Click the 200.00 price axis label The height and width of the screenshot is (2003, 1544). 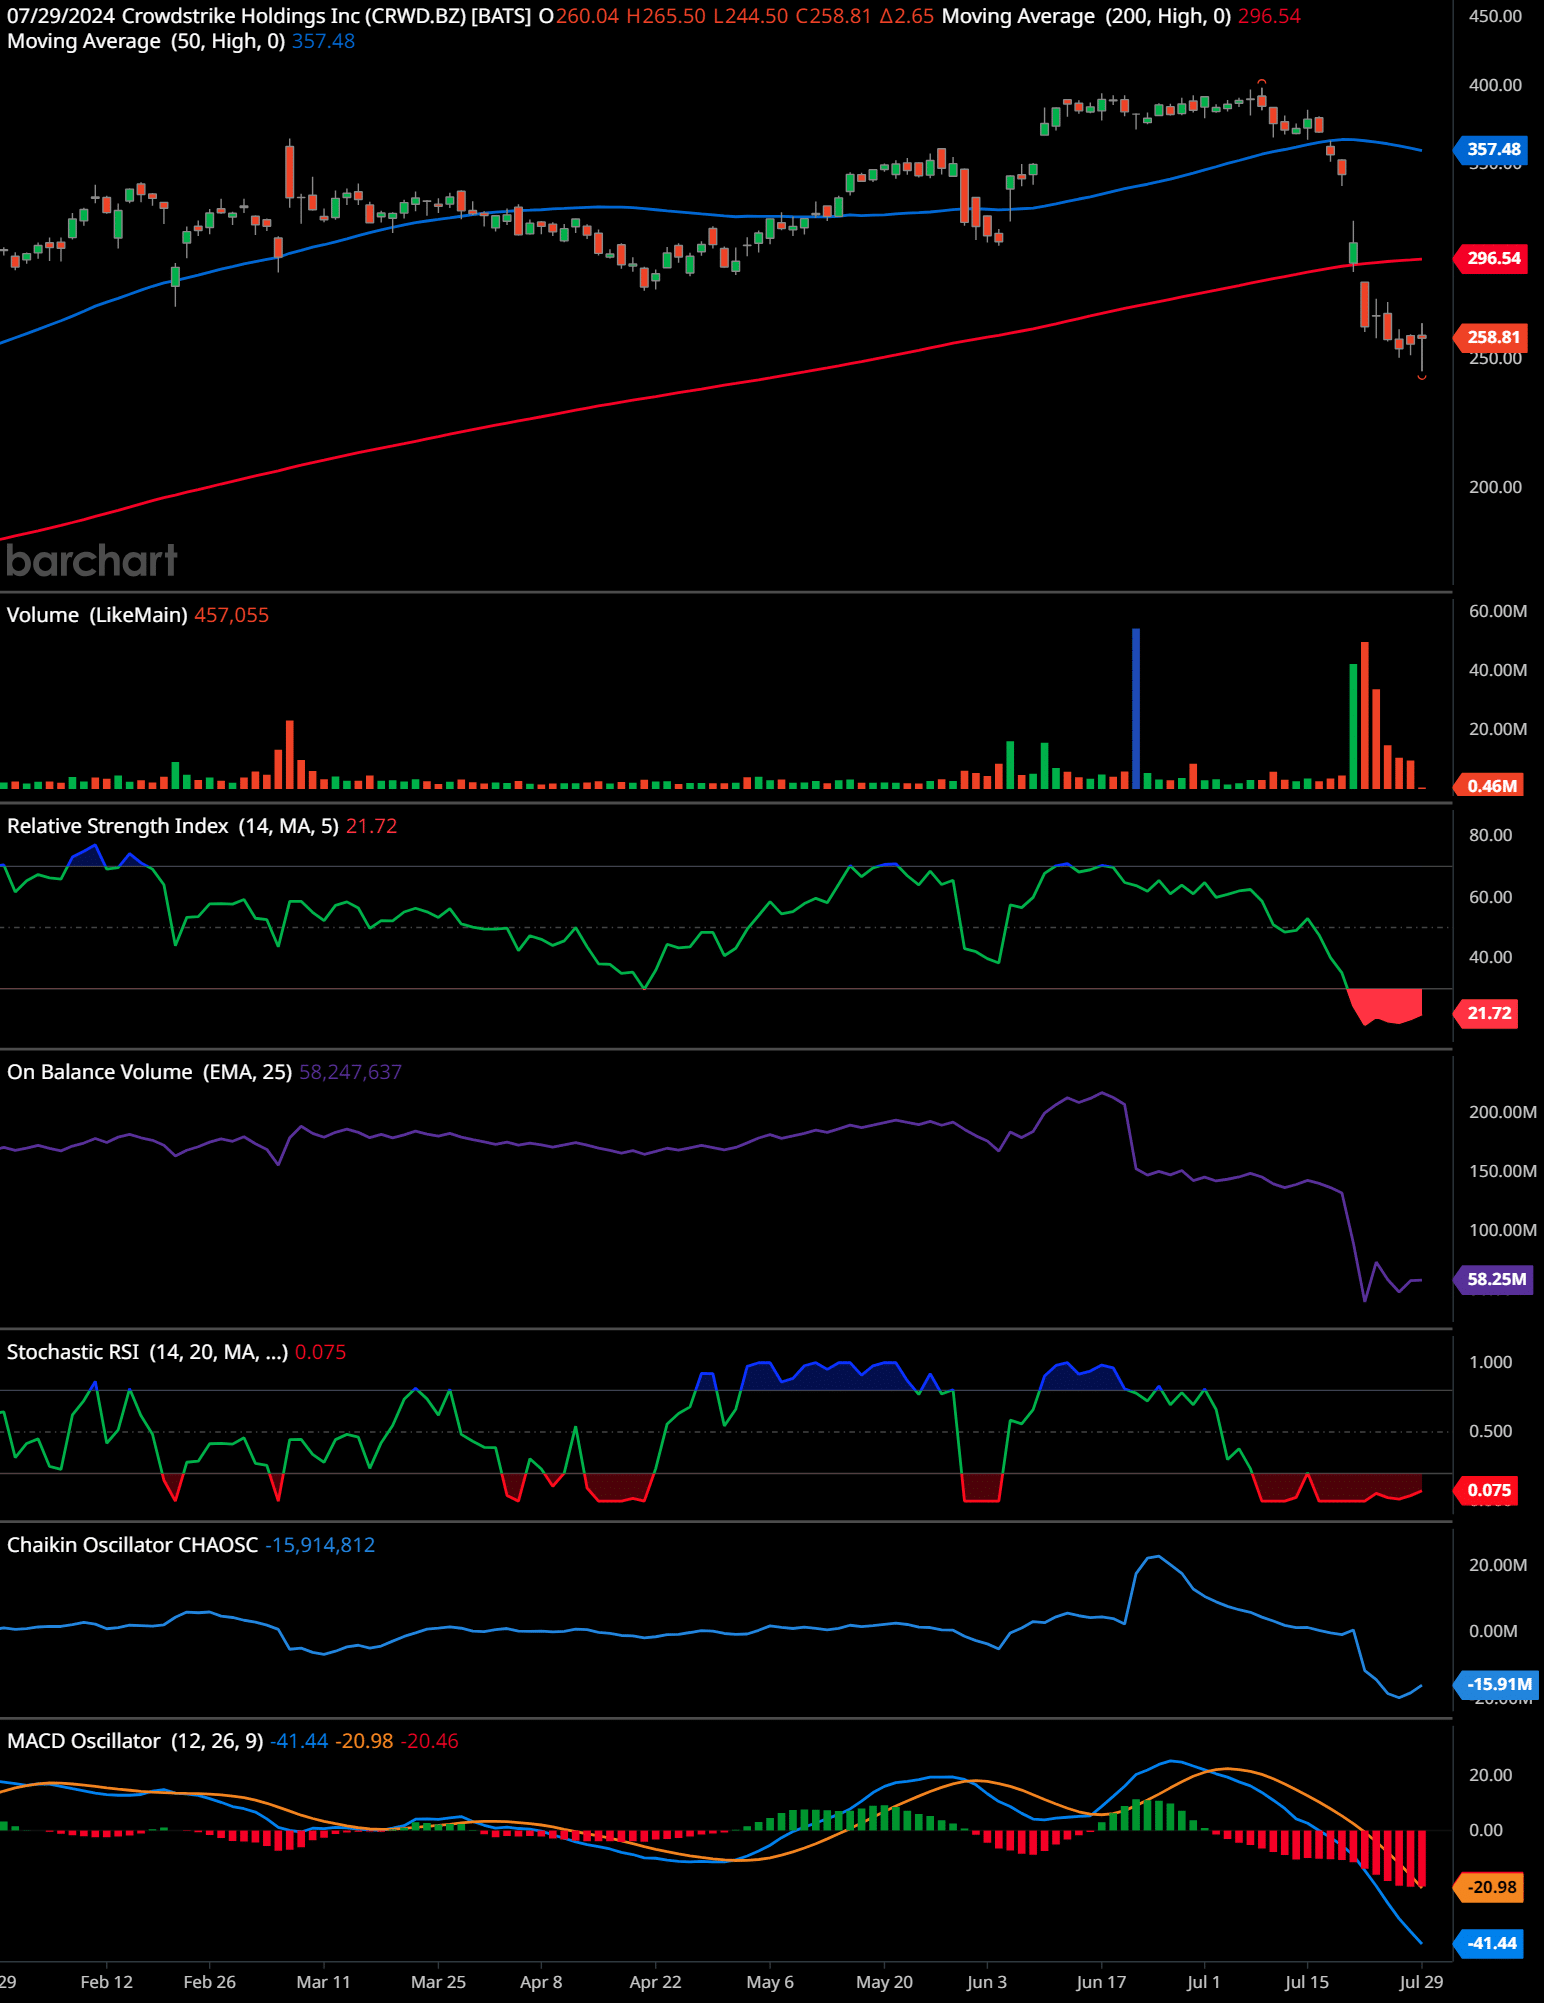[1495, 487]
